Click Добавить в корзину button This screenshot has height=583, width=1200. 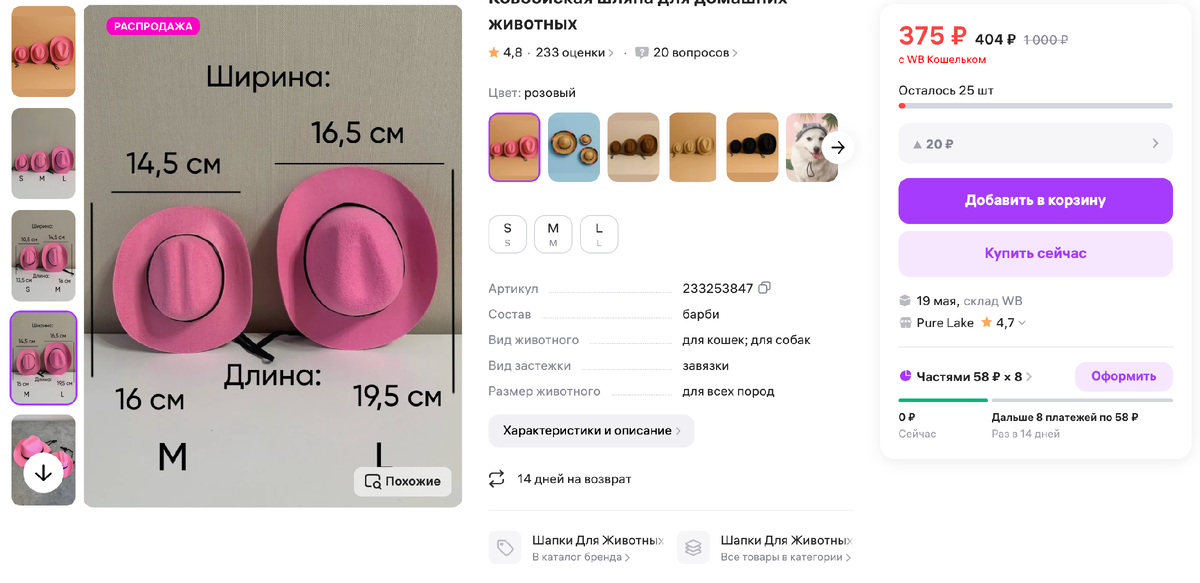(1035, 201)
